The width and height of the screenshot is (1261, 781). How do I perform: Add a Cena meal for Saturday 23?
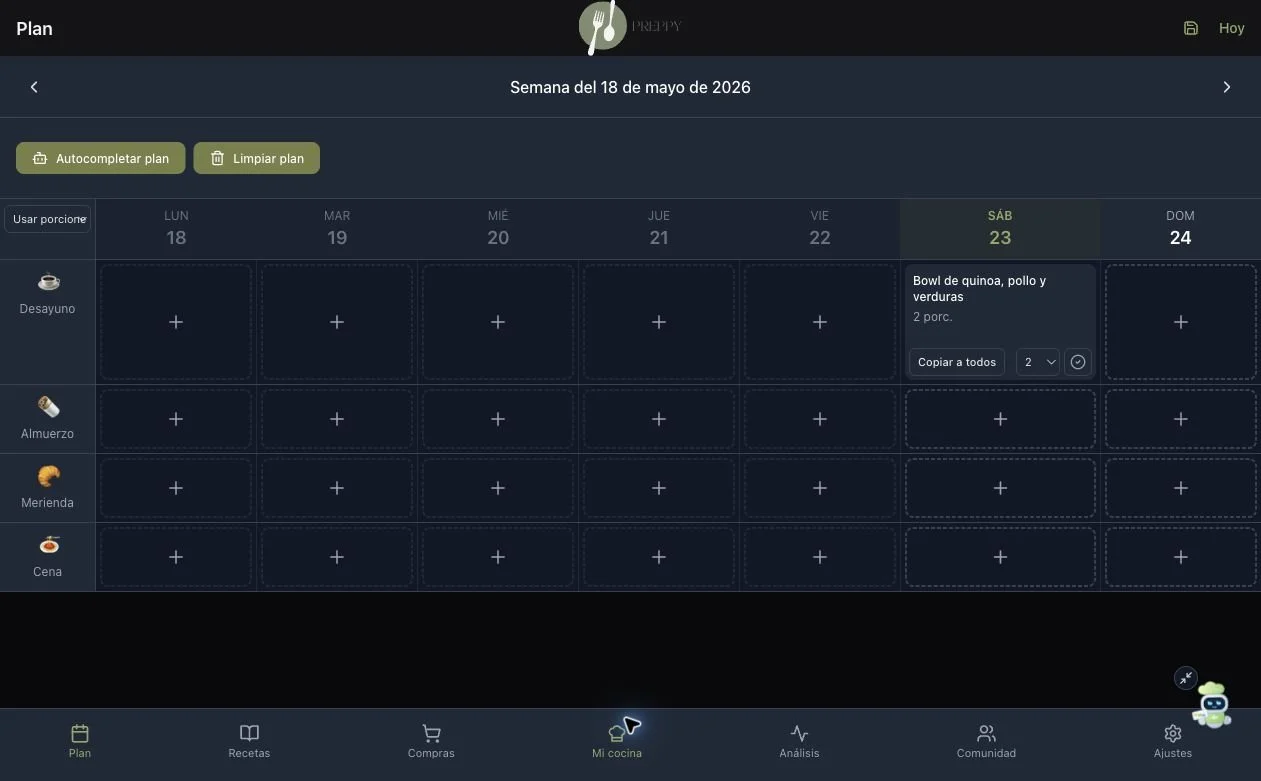(x=1000, y=557)
